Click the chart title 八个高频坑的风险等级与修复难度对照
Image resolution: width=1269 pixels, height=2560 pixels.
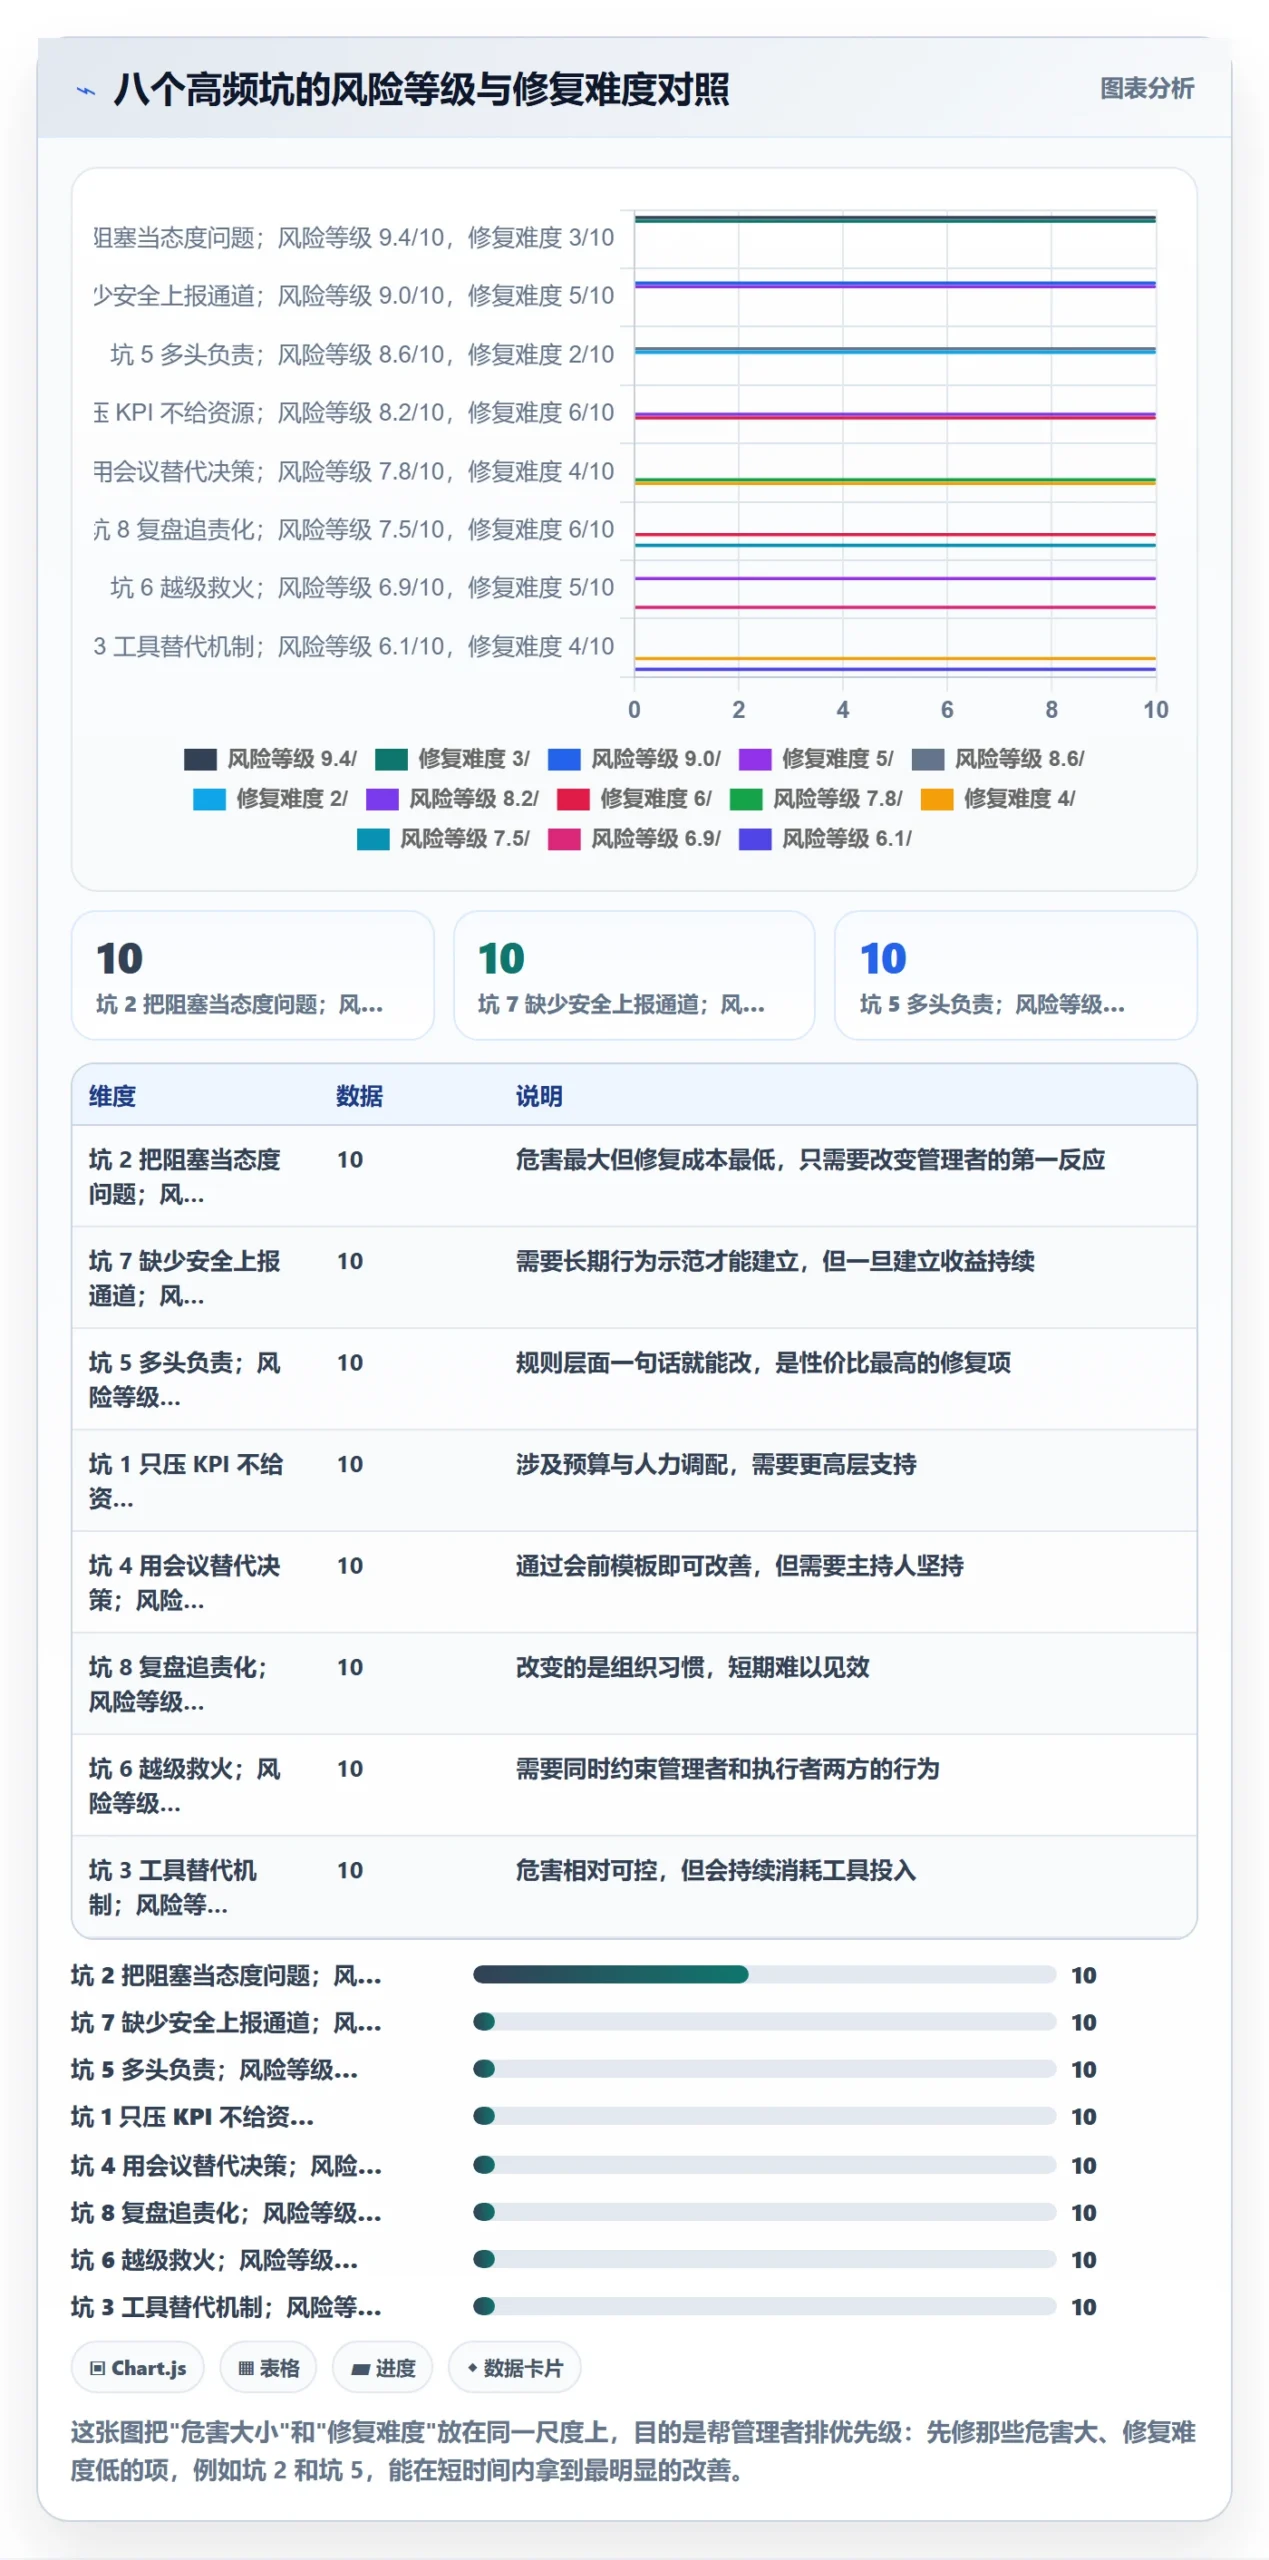pyautogui.click(x=421, y=89)
